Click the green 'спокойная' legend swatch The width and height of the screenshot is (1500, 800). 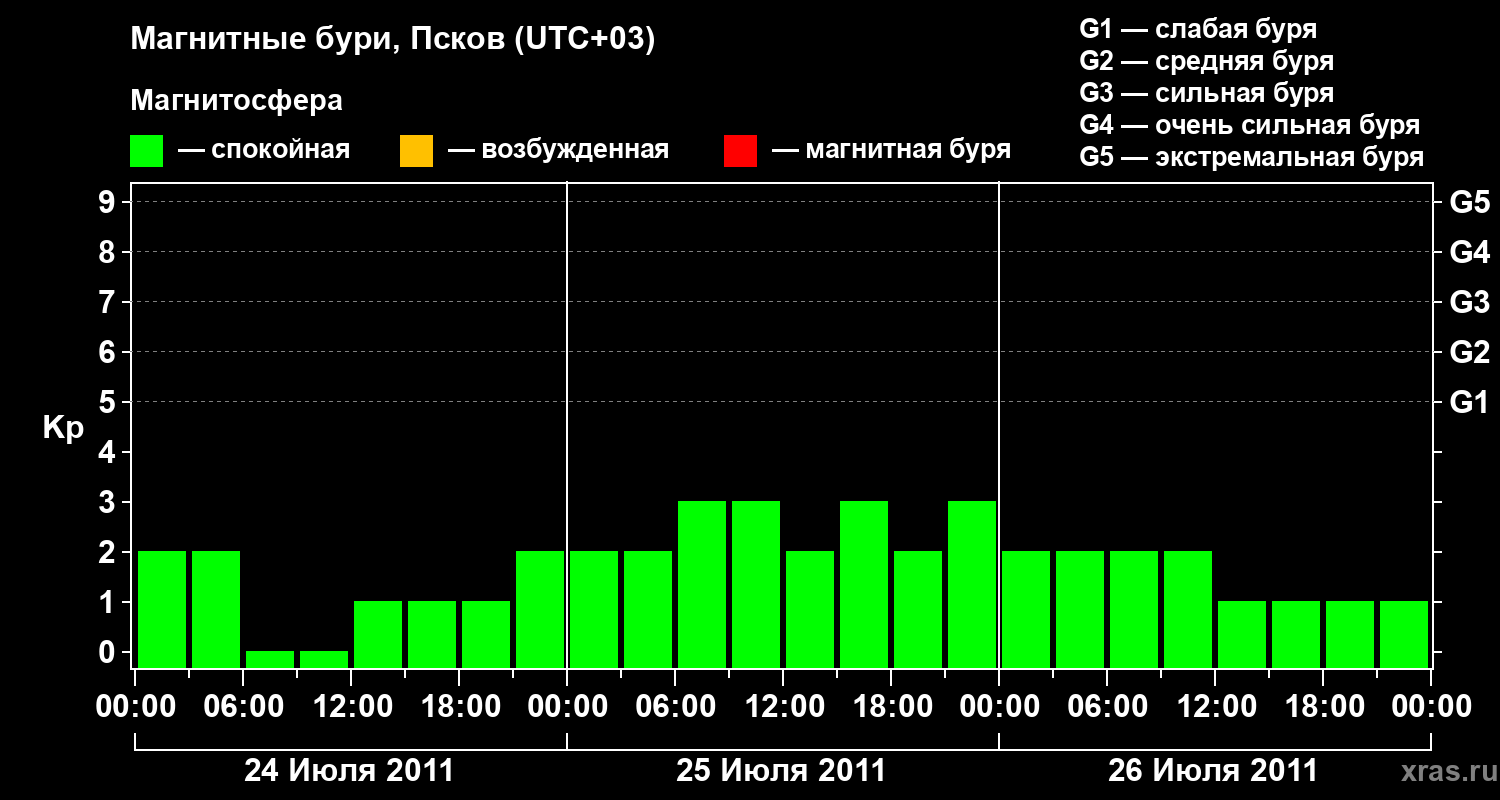(146, 151)
